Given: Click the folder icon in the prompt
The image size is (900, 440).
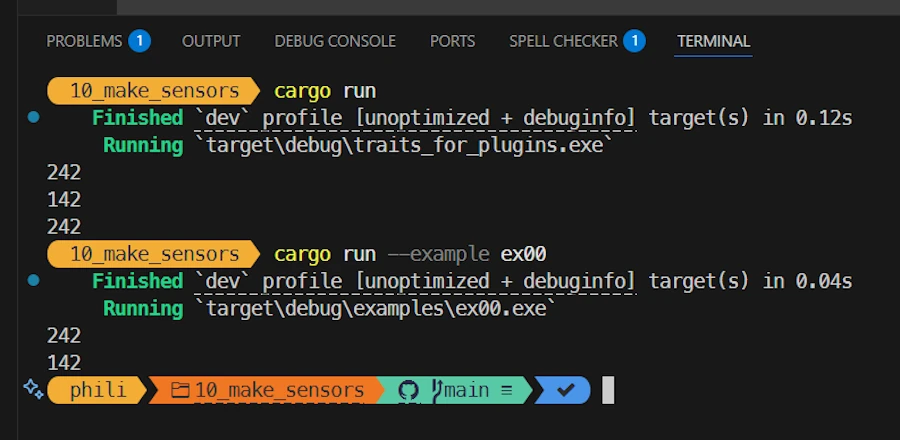Looking at the screenshot, I should [180, 390].
